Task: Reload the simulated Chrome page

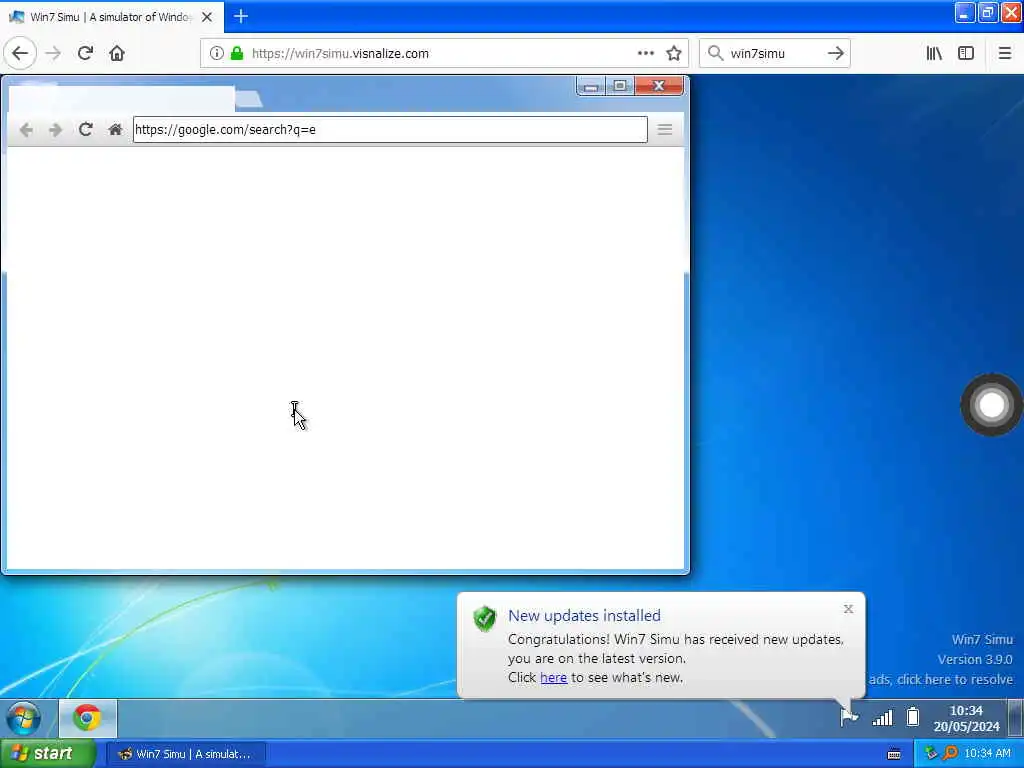Action: (86, 129)
